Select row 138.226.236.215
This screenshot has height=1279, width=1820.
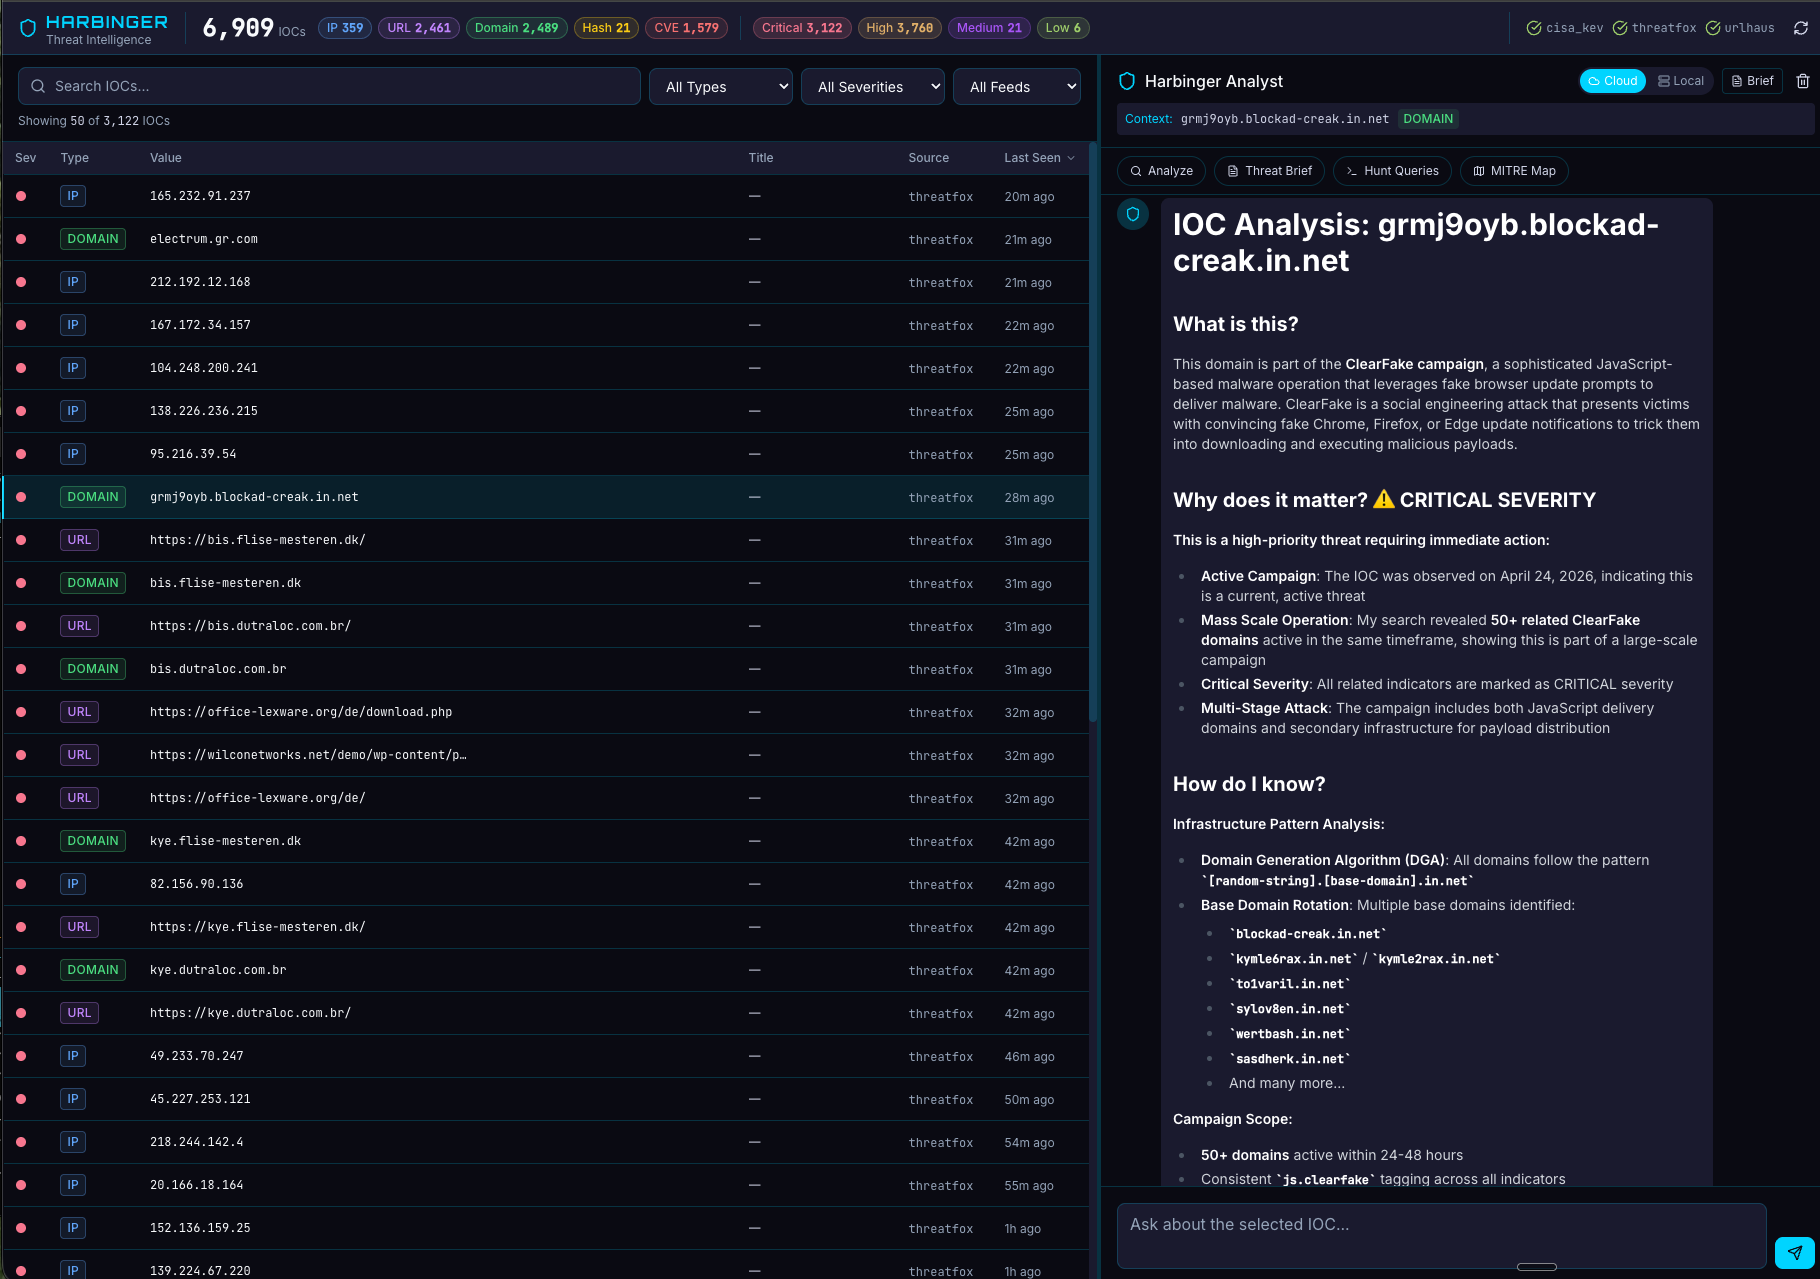[x=546, y=411]
